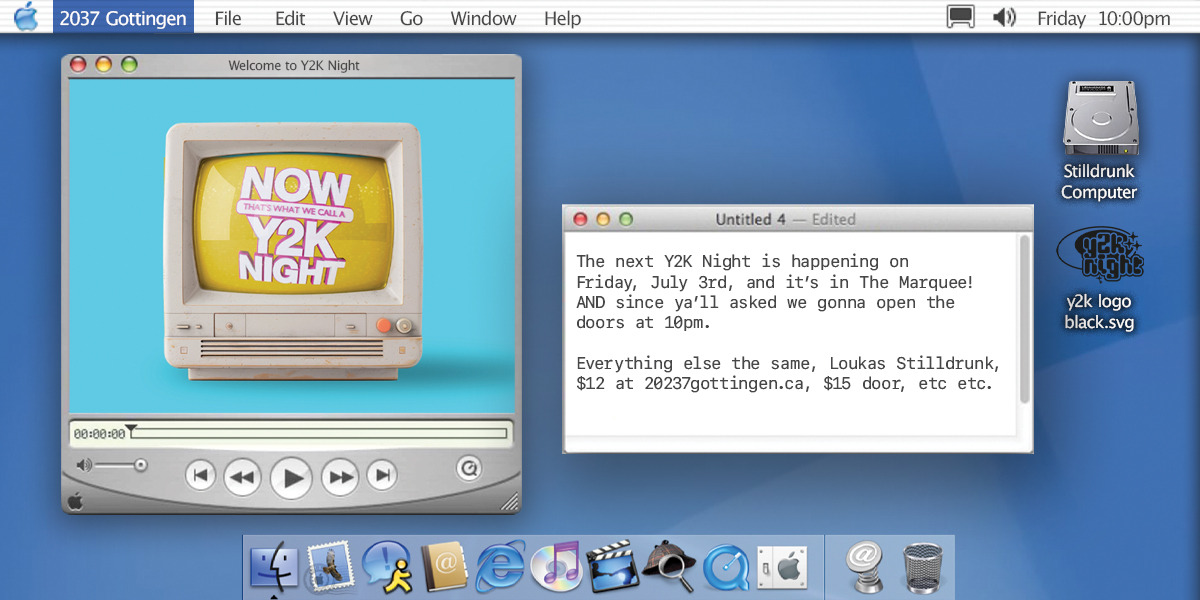Open System Preferences in the dock

coord(781,568)
